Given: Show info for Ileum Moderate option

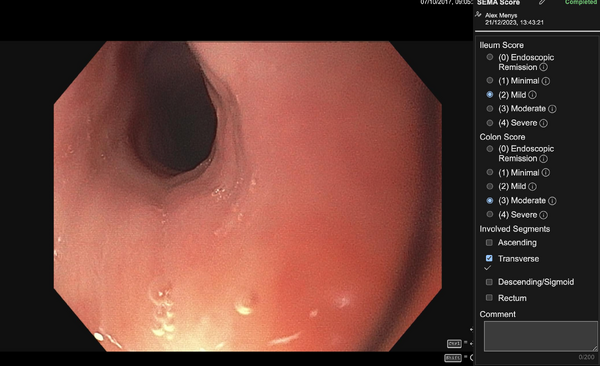Looking at the screenshot, I should [x=552, y=109].
